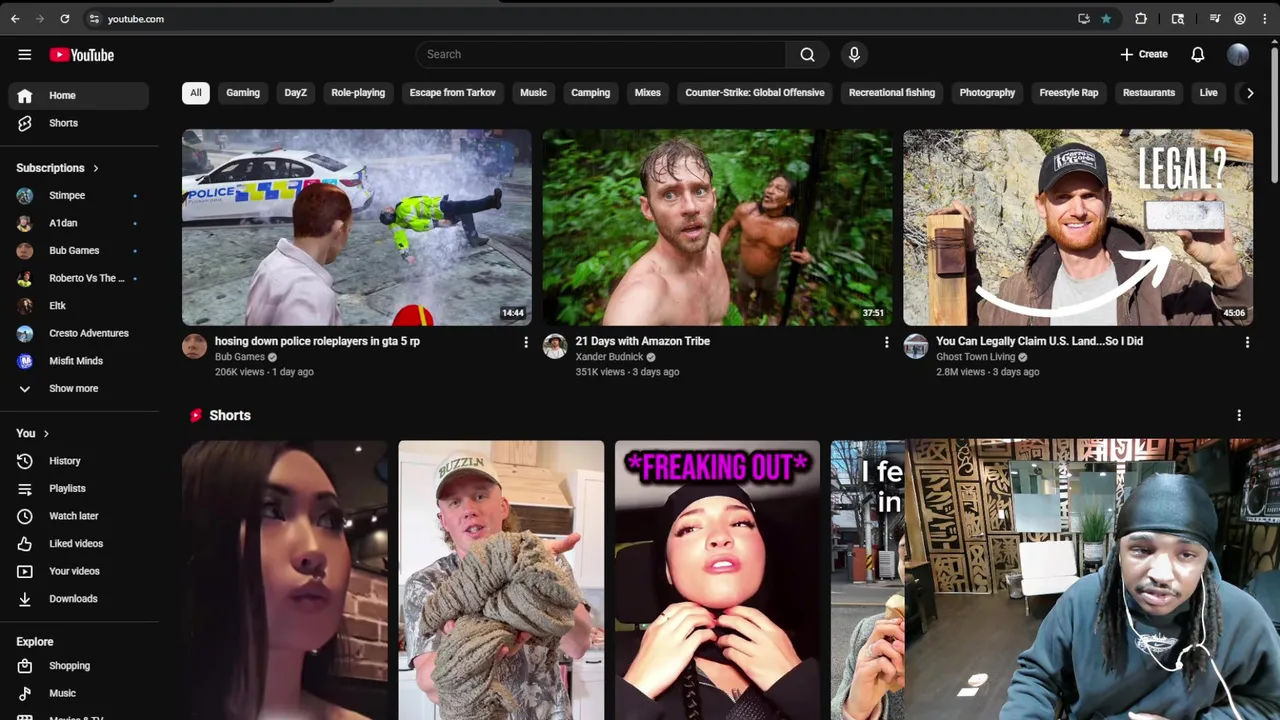Viewport: 1280px width, 720px height.
Task: Open Liked videos
Action: pos(79,543)
